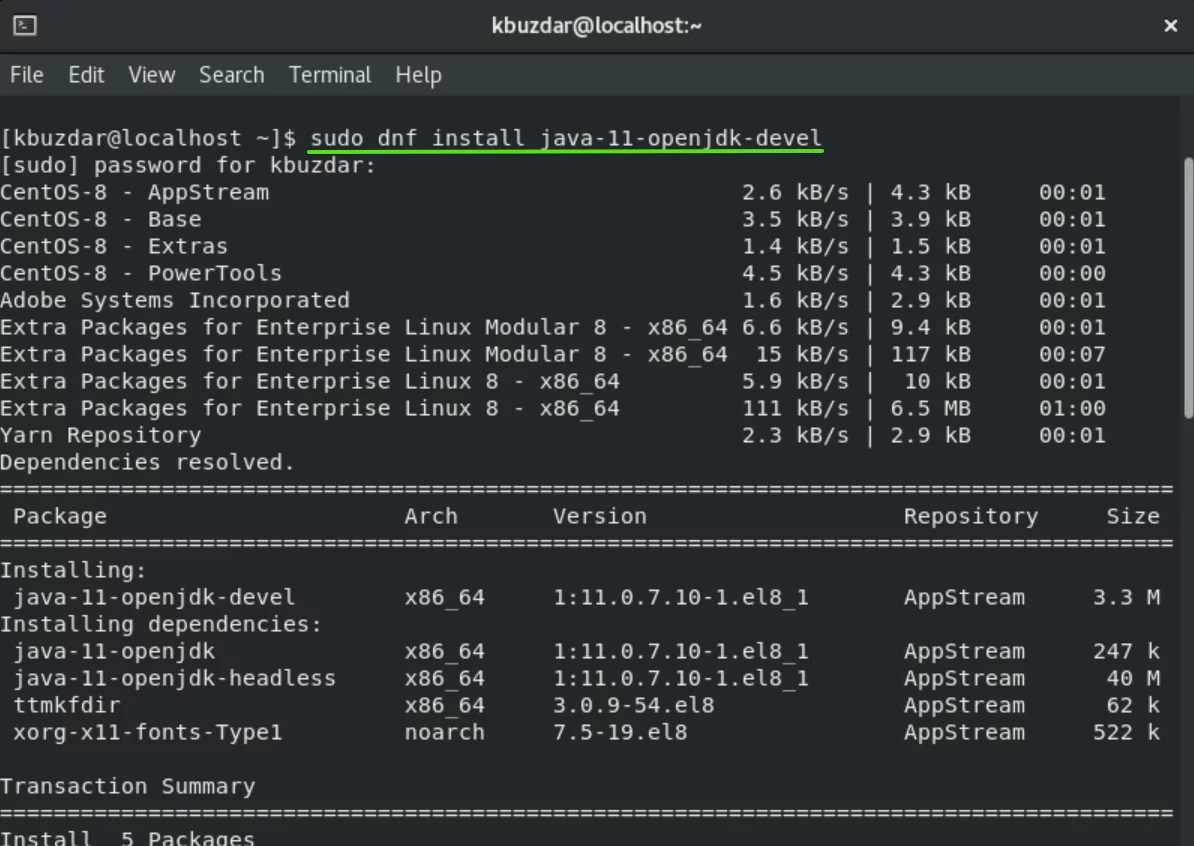Click version 3.0.9-54.el8

point(634,705)
